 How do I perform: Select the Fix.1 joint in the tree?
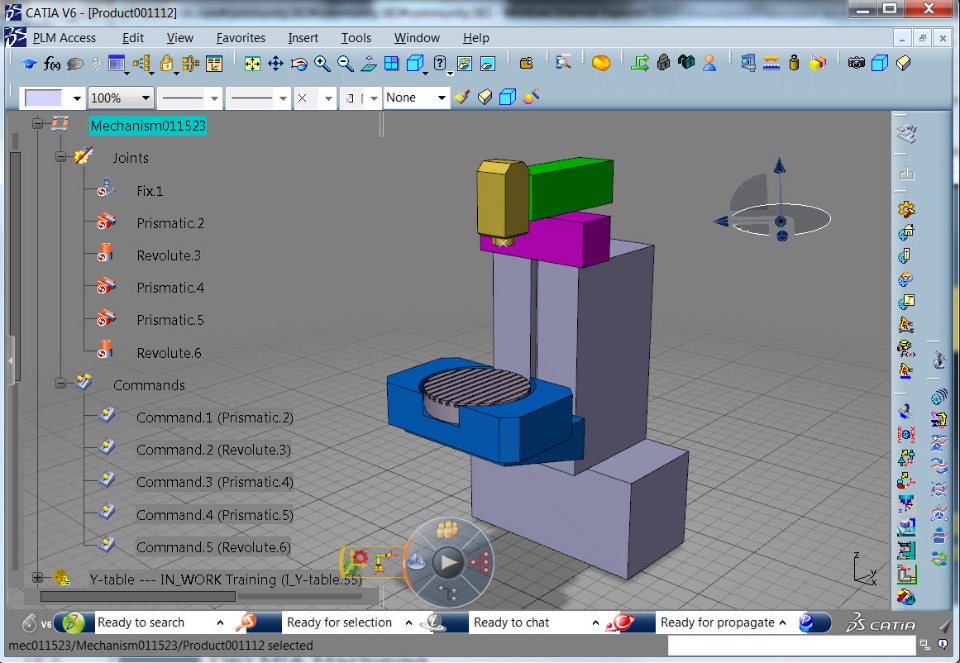click(x=149, y=191)
